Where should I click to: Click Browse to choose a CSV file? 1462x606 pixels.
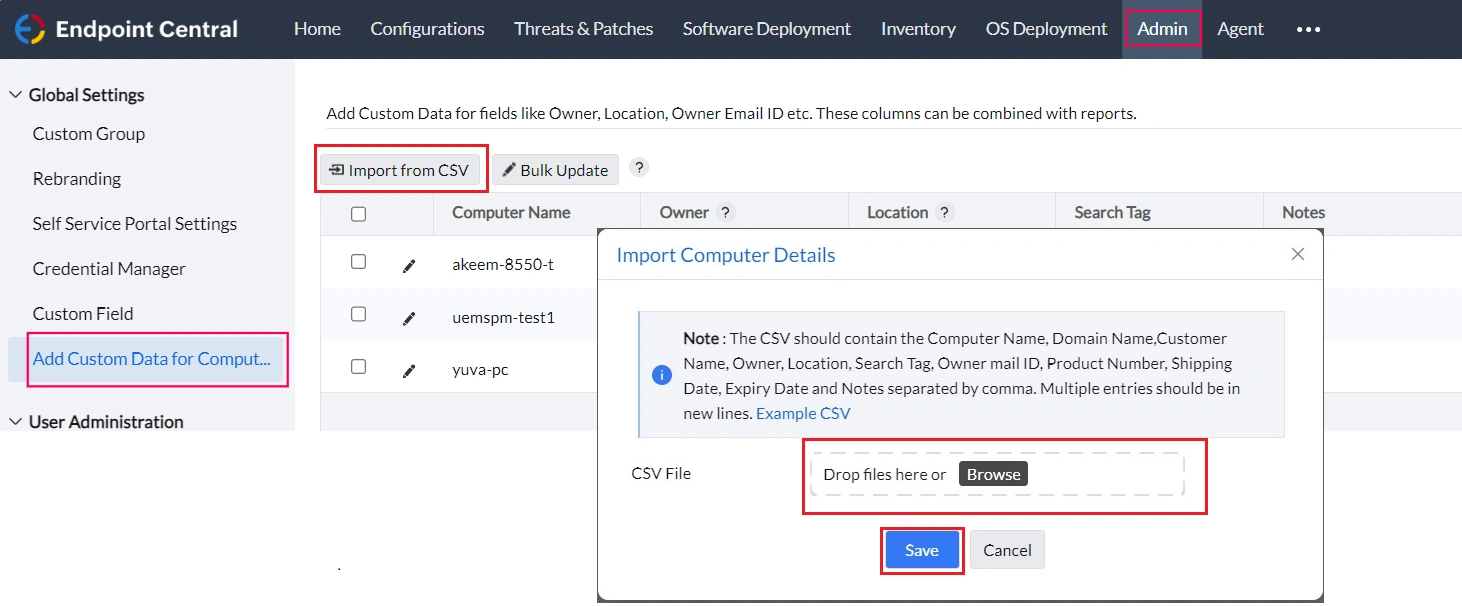[993, 474]
